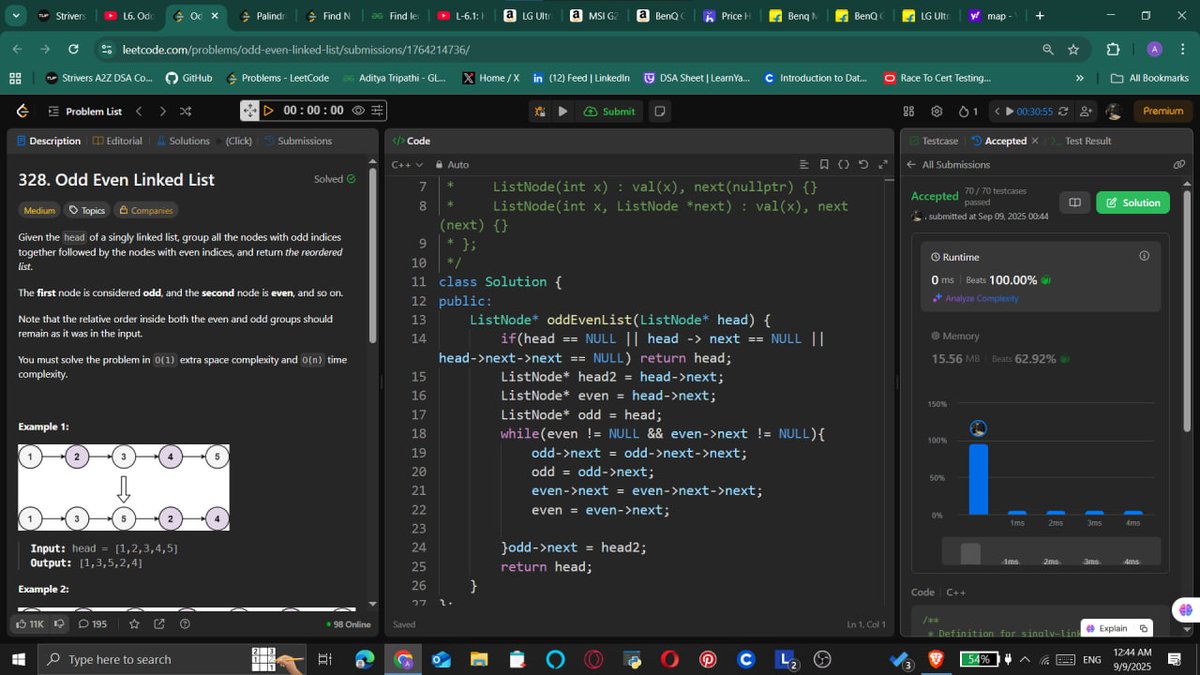1200x675 pixels.
Task: Pick a random problem with shuffle icon
Action: [x=186, y=111]
